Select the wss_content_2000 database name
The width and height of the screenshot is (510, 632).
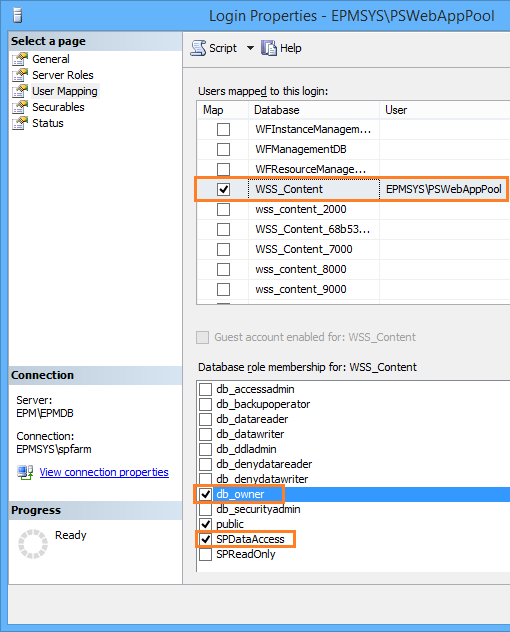point(301,210)
